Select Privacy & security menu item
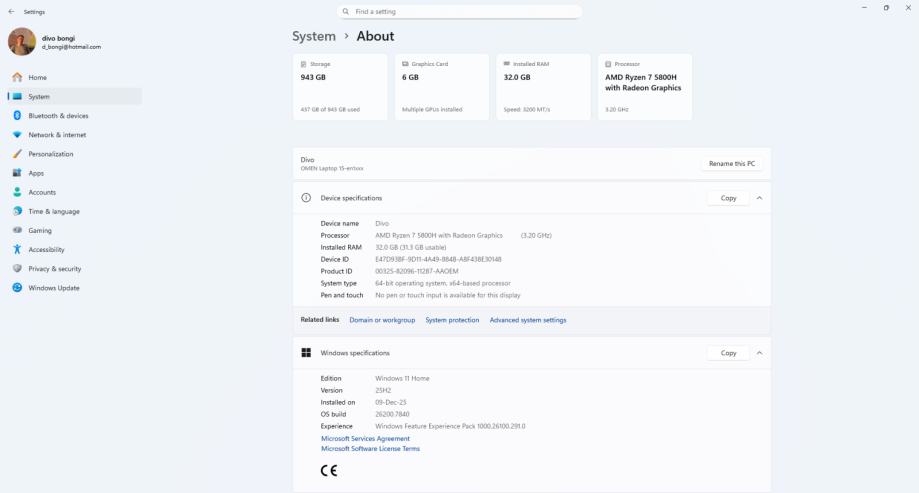The width and height of the screenshot is (919, 493). (x=54, y=269)
